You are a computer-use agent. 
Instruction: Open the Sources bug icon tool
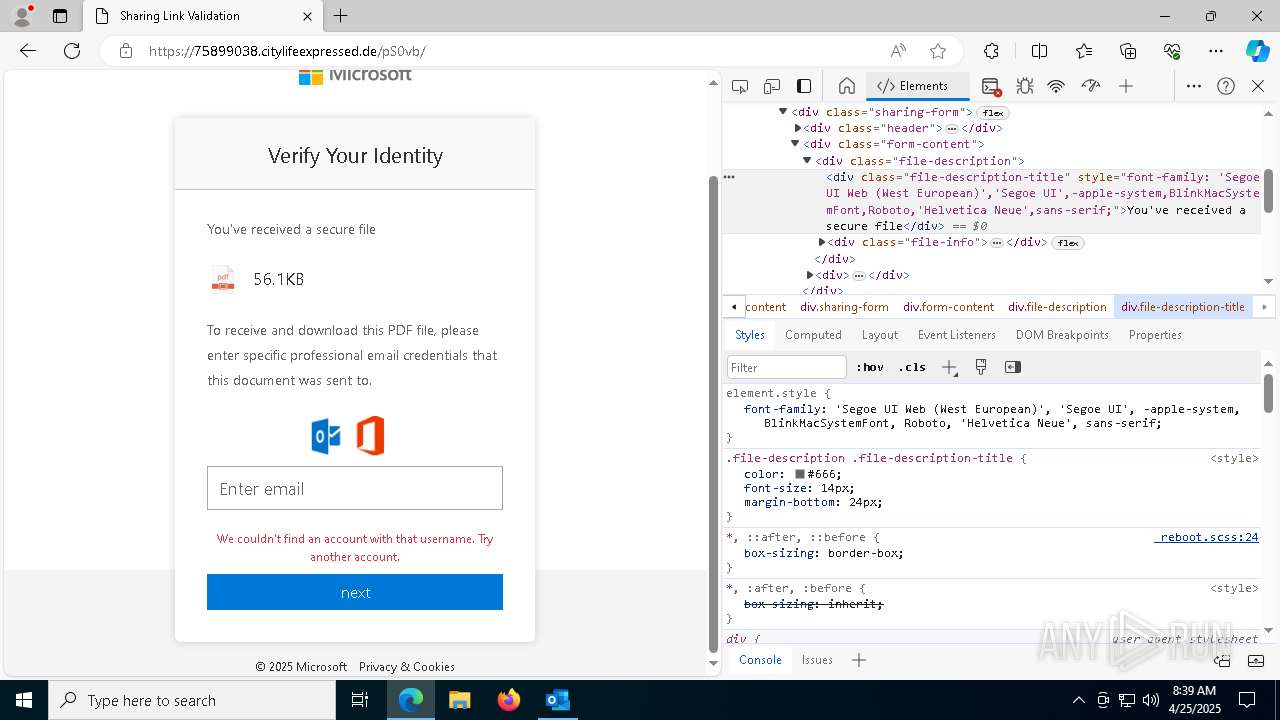point(1025,86)
